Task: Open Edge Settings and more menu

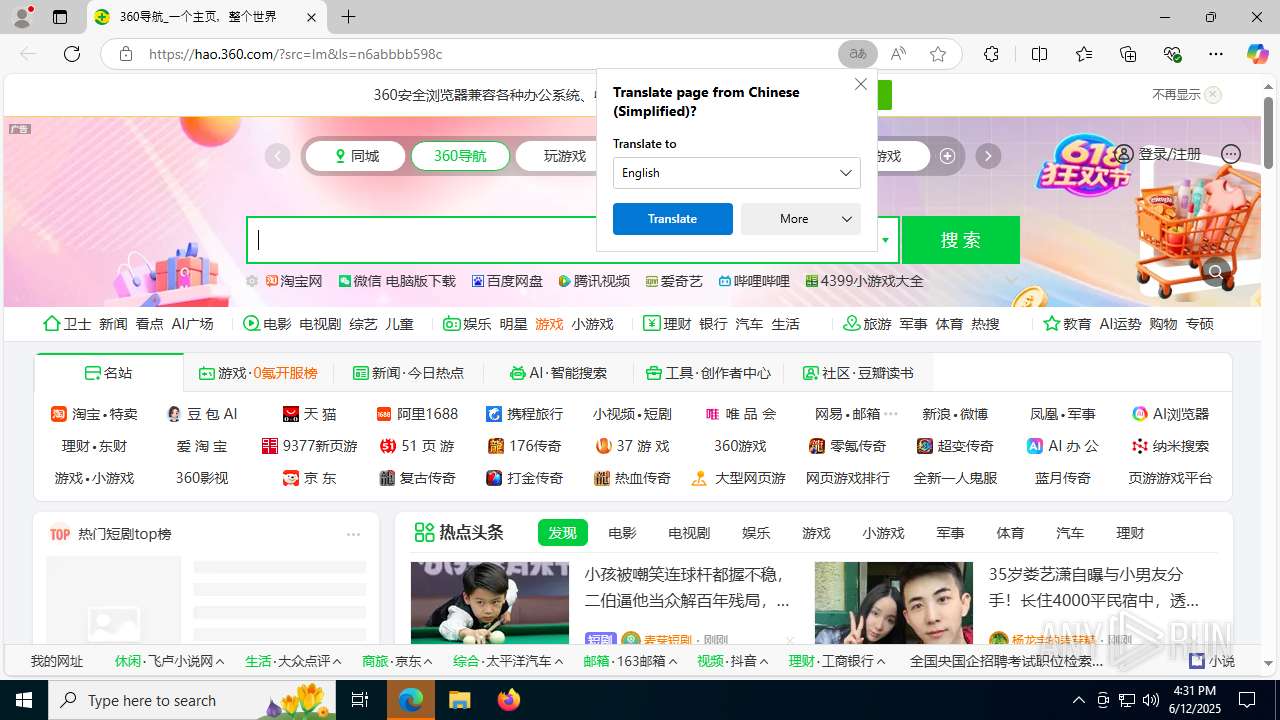Action: pyautogui.click(x=1216, y=54)
